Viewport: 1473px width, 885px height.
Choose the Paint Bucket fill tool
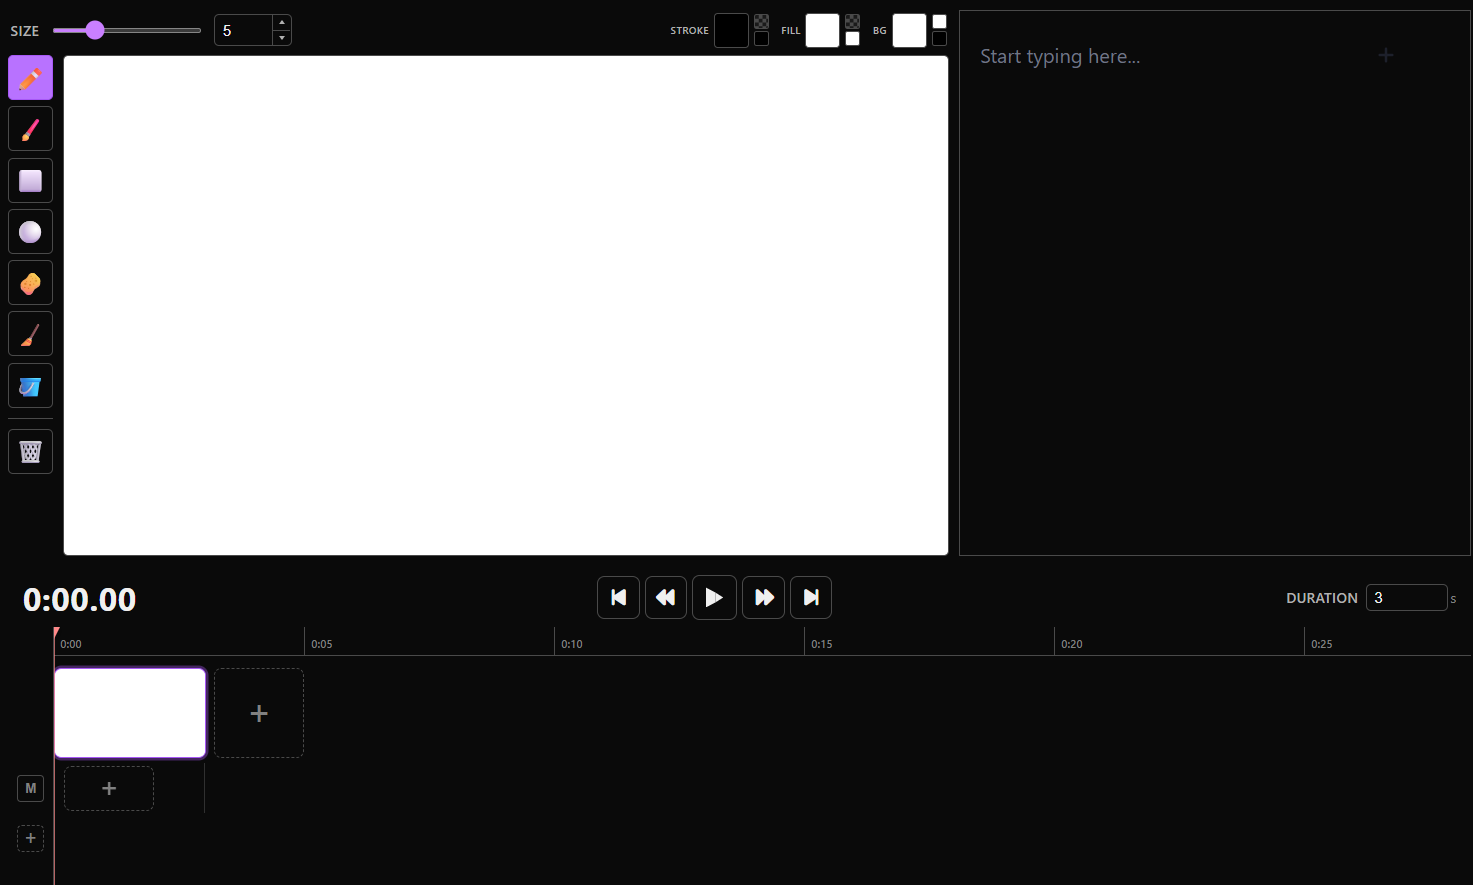click(x=30, y=385)
